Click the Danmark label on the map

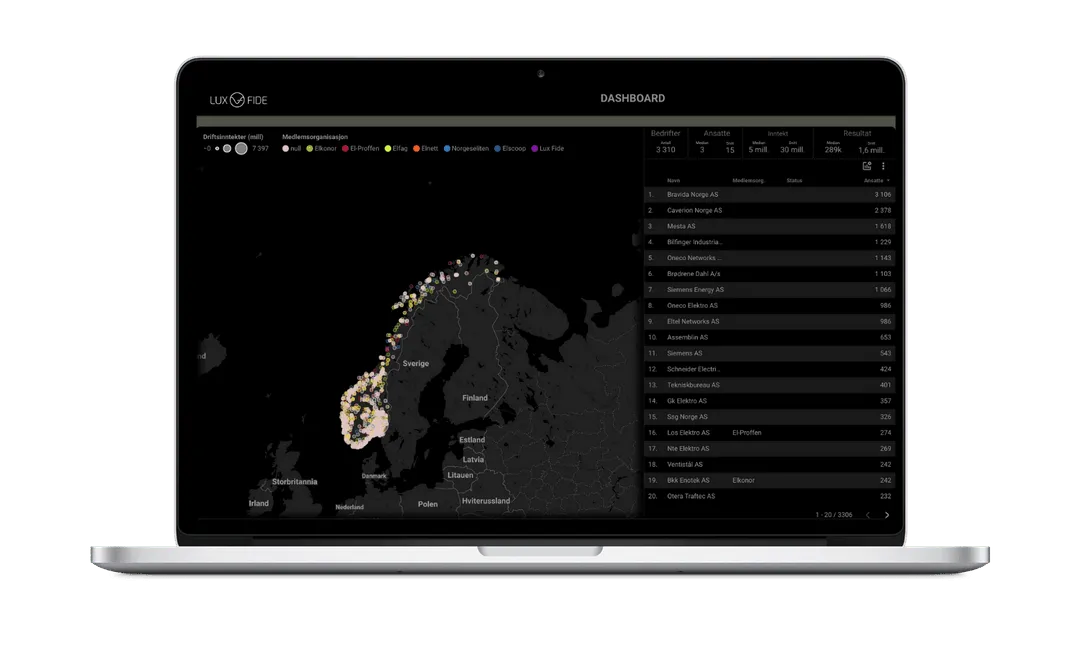pyautogui.click(x=374, y=475)
